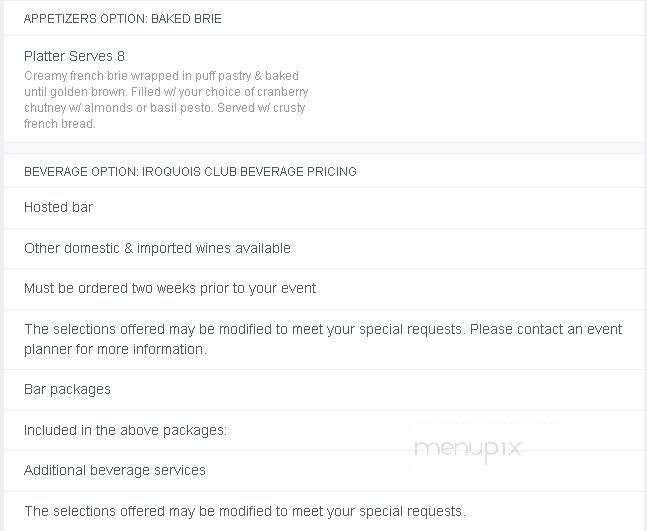Screen dimensions: 647x531
Task: Click the 'french bread.' description ending
Action: click(60, 123)
